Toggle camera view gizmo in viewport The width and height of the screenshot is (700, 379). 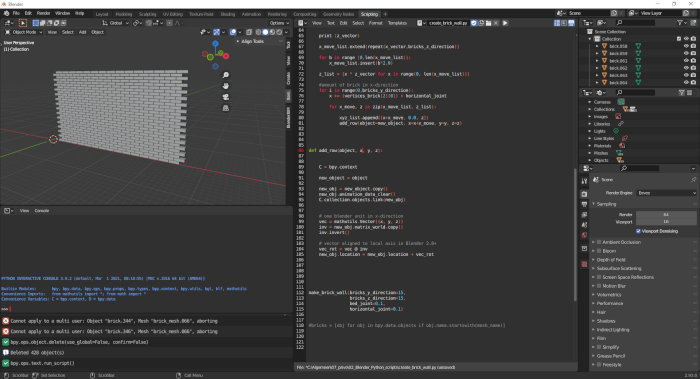[225, 97]
